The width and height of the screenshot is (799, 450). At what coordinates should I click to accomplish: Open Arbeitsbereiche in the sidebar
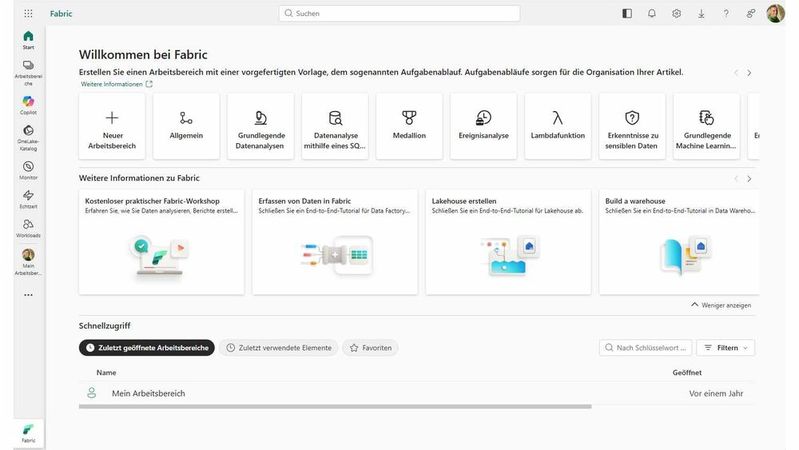pos(28,72)
